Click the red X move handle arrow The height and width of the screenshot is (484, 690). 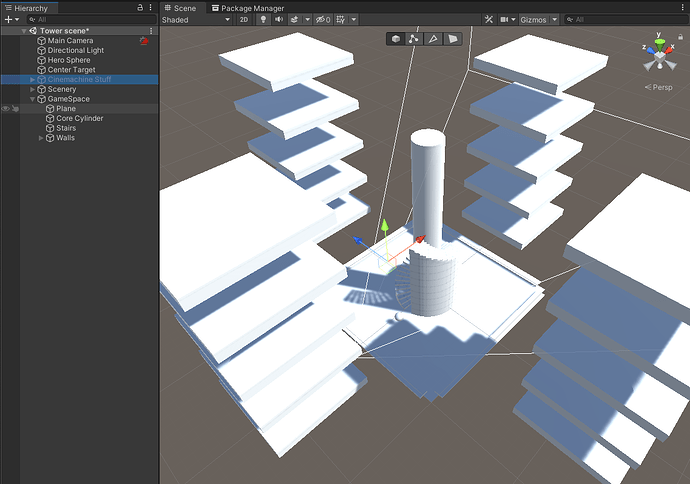coord(420,239)
